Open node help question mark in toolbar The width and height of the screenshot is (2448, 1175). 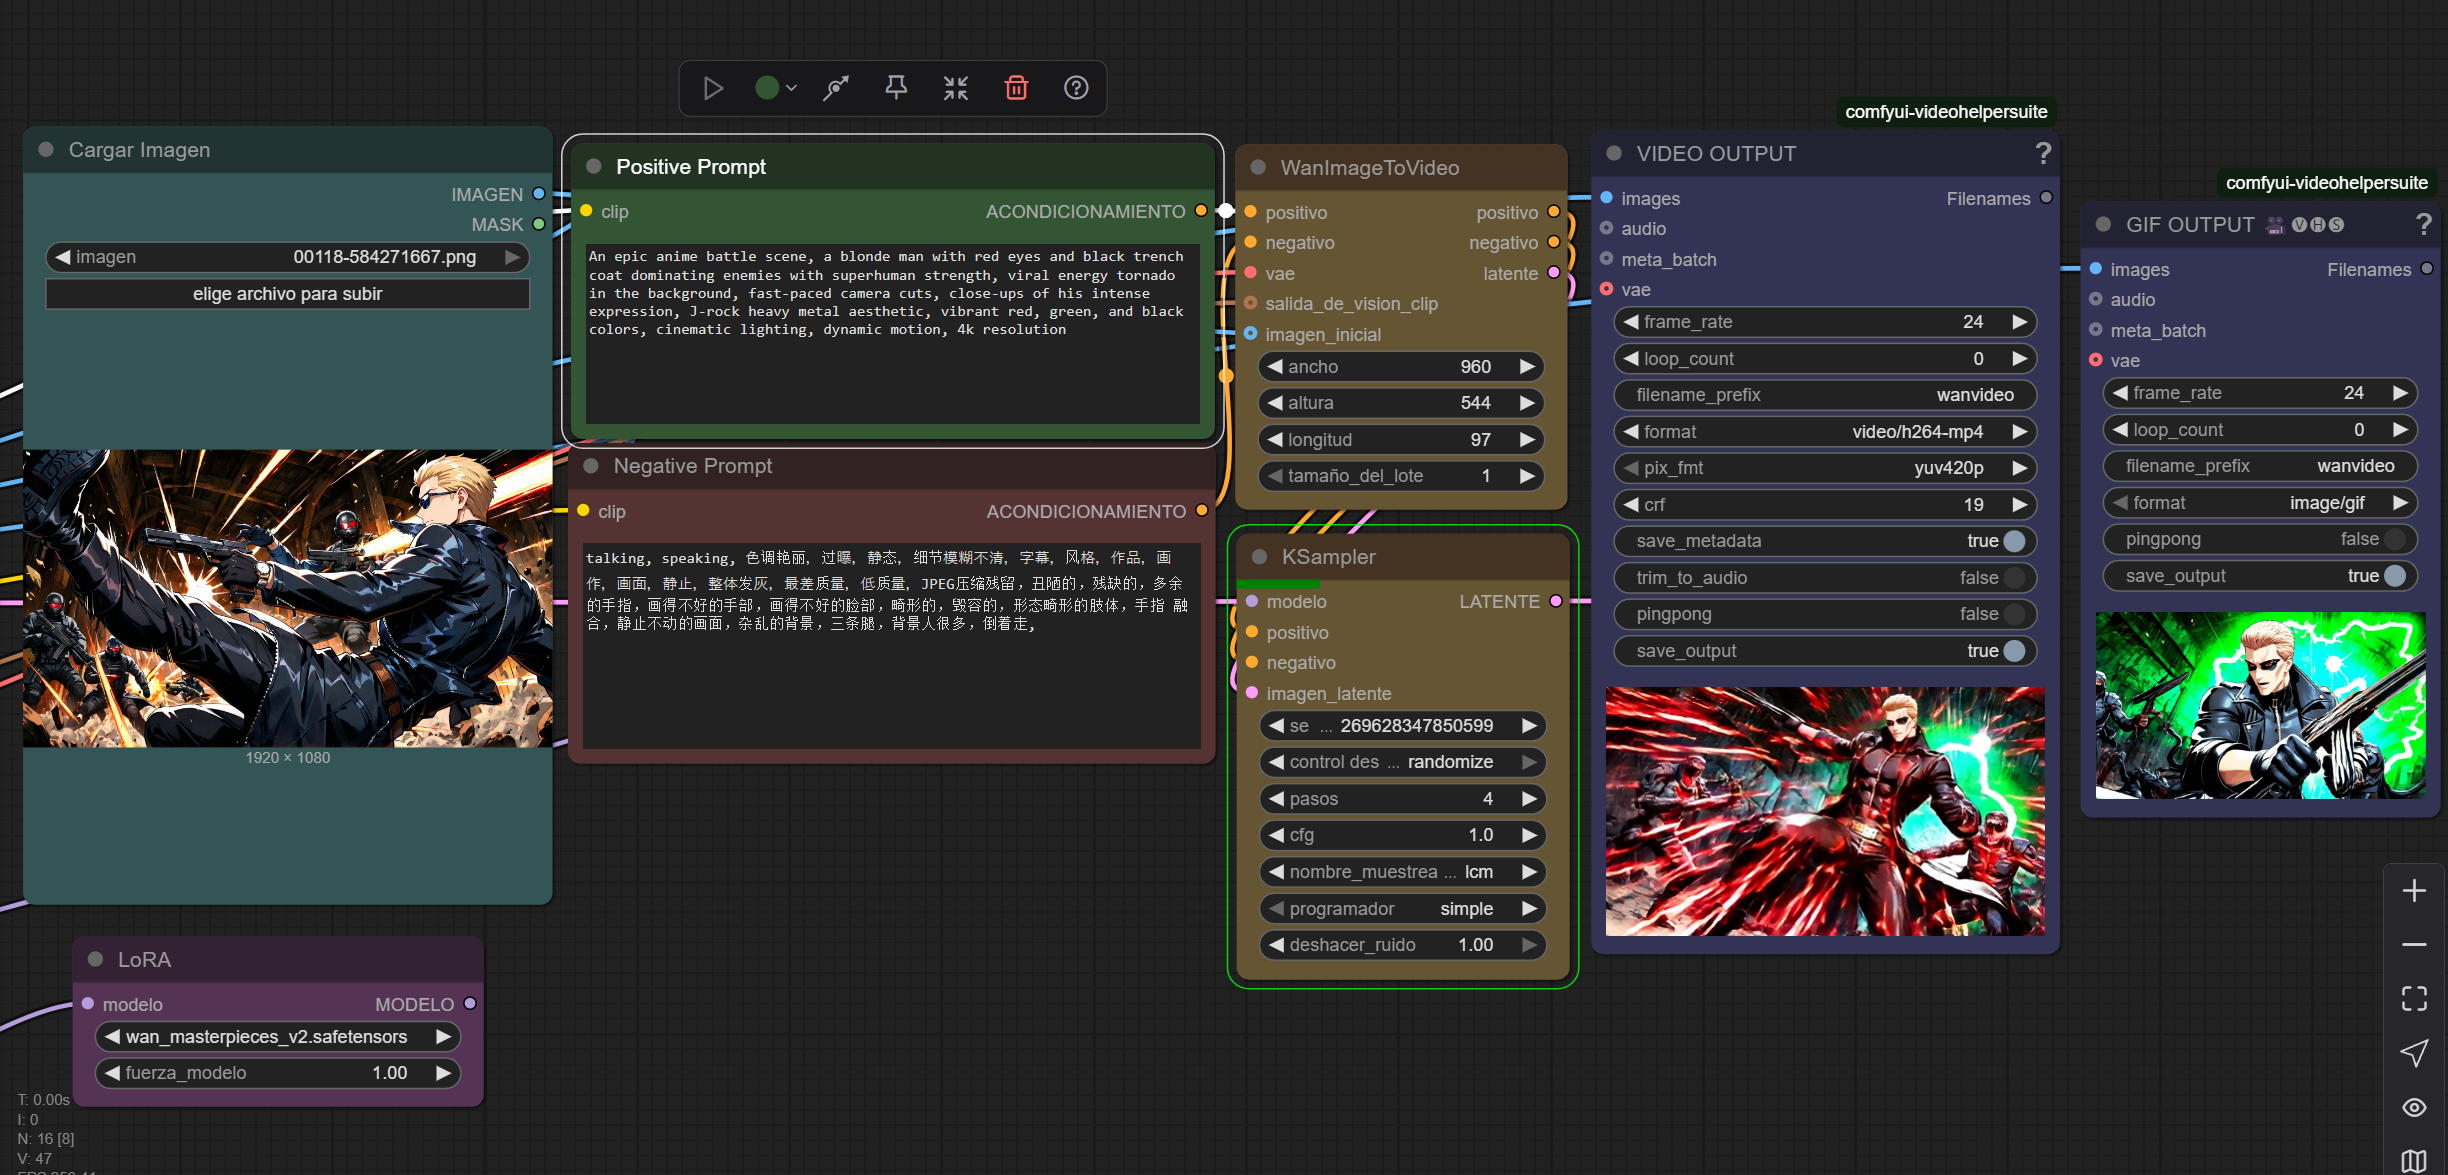1076,88
